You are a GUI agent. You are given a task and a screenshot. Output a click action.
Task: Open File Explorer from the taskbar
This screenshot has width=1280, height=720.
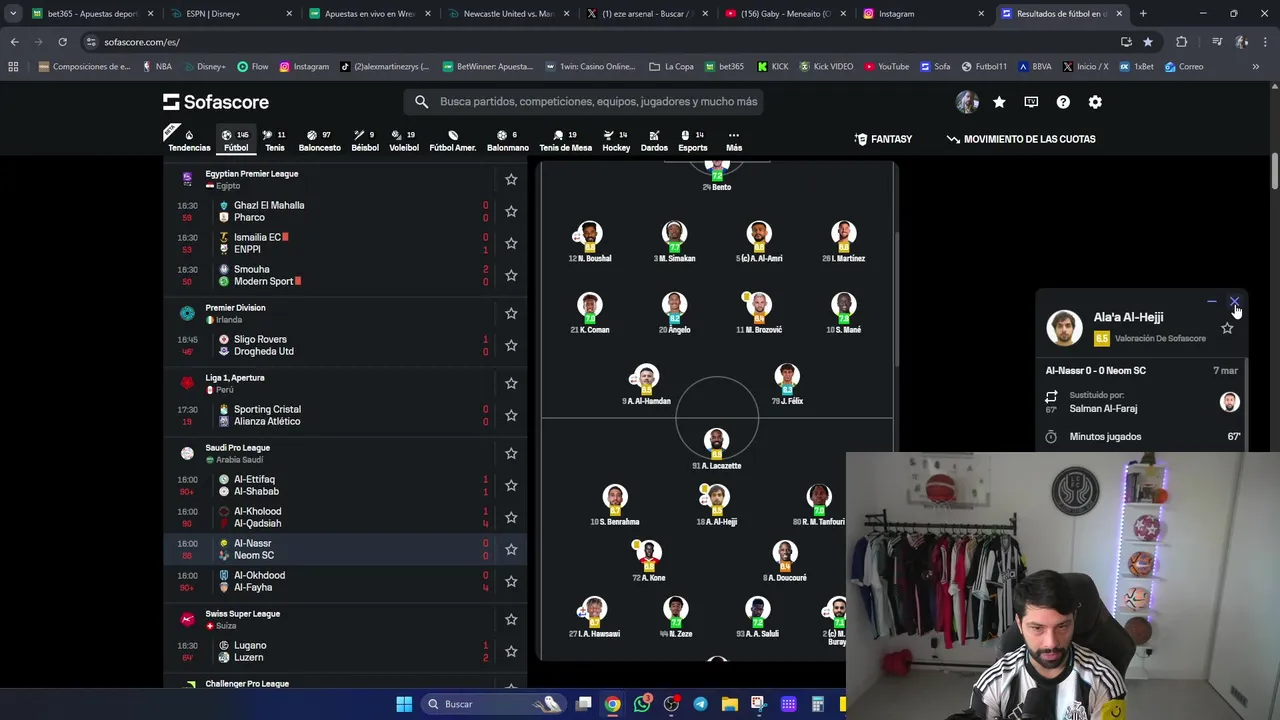729,704
